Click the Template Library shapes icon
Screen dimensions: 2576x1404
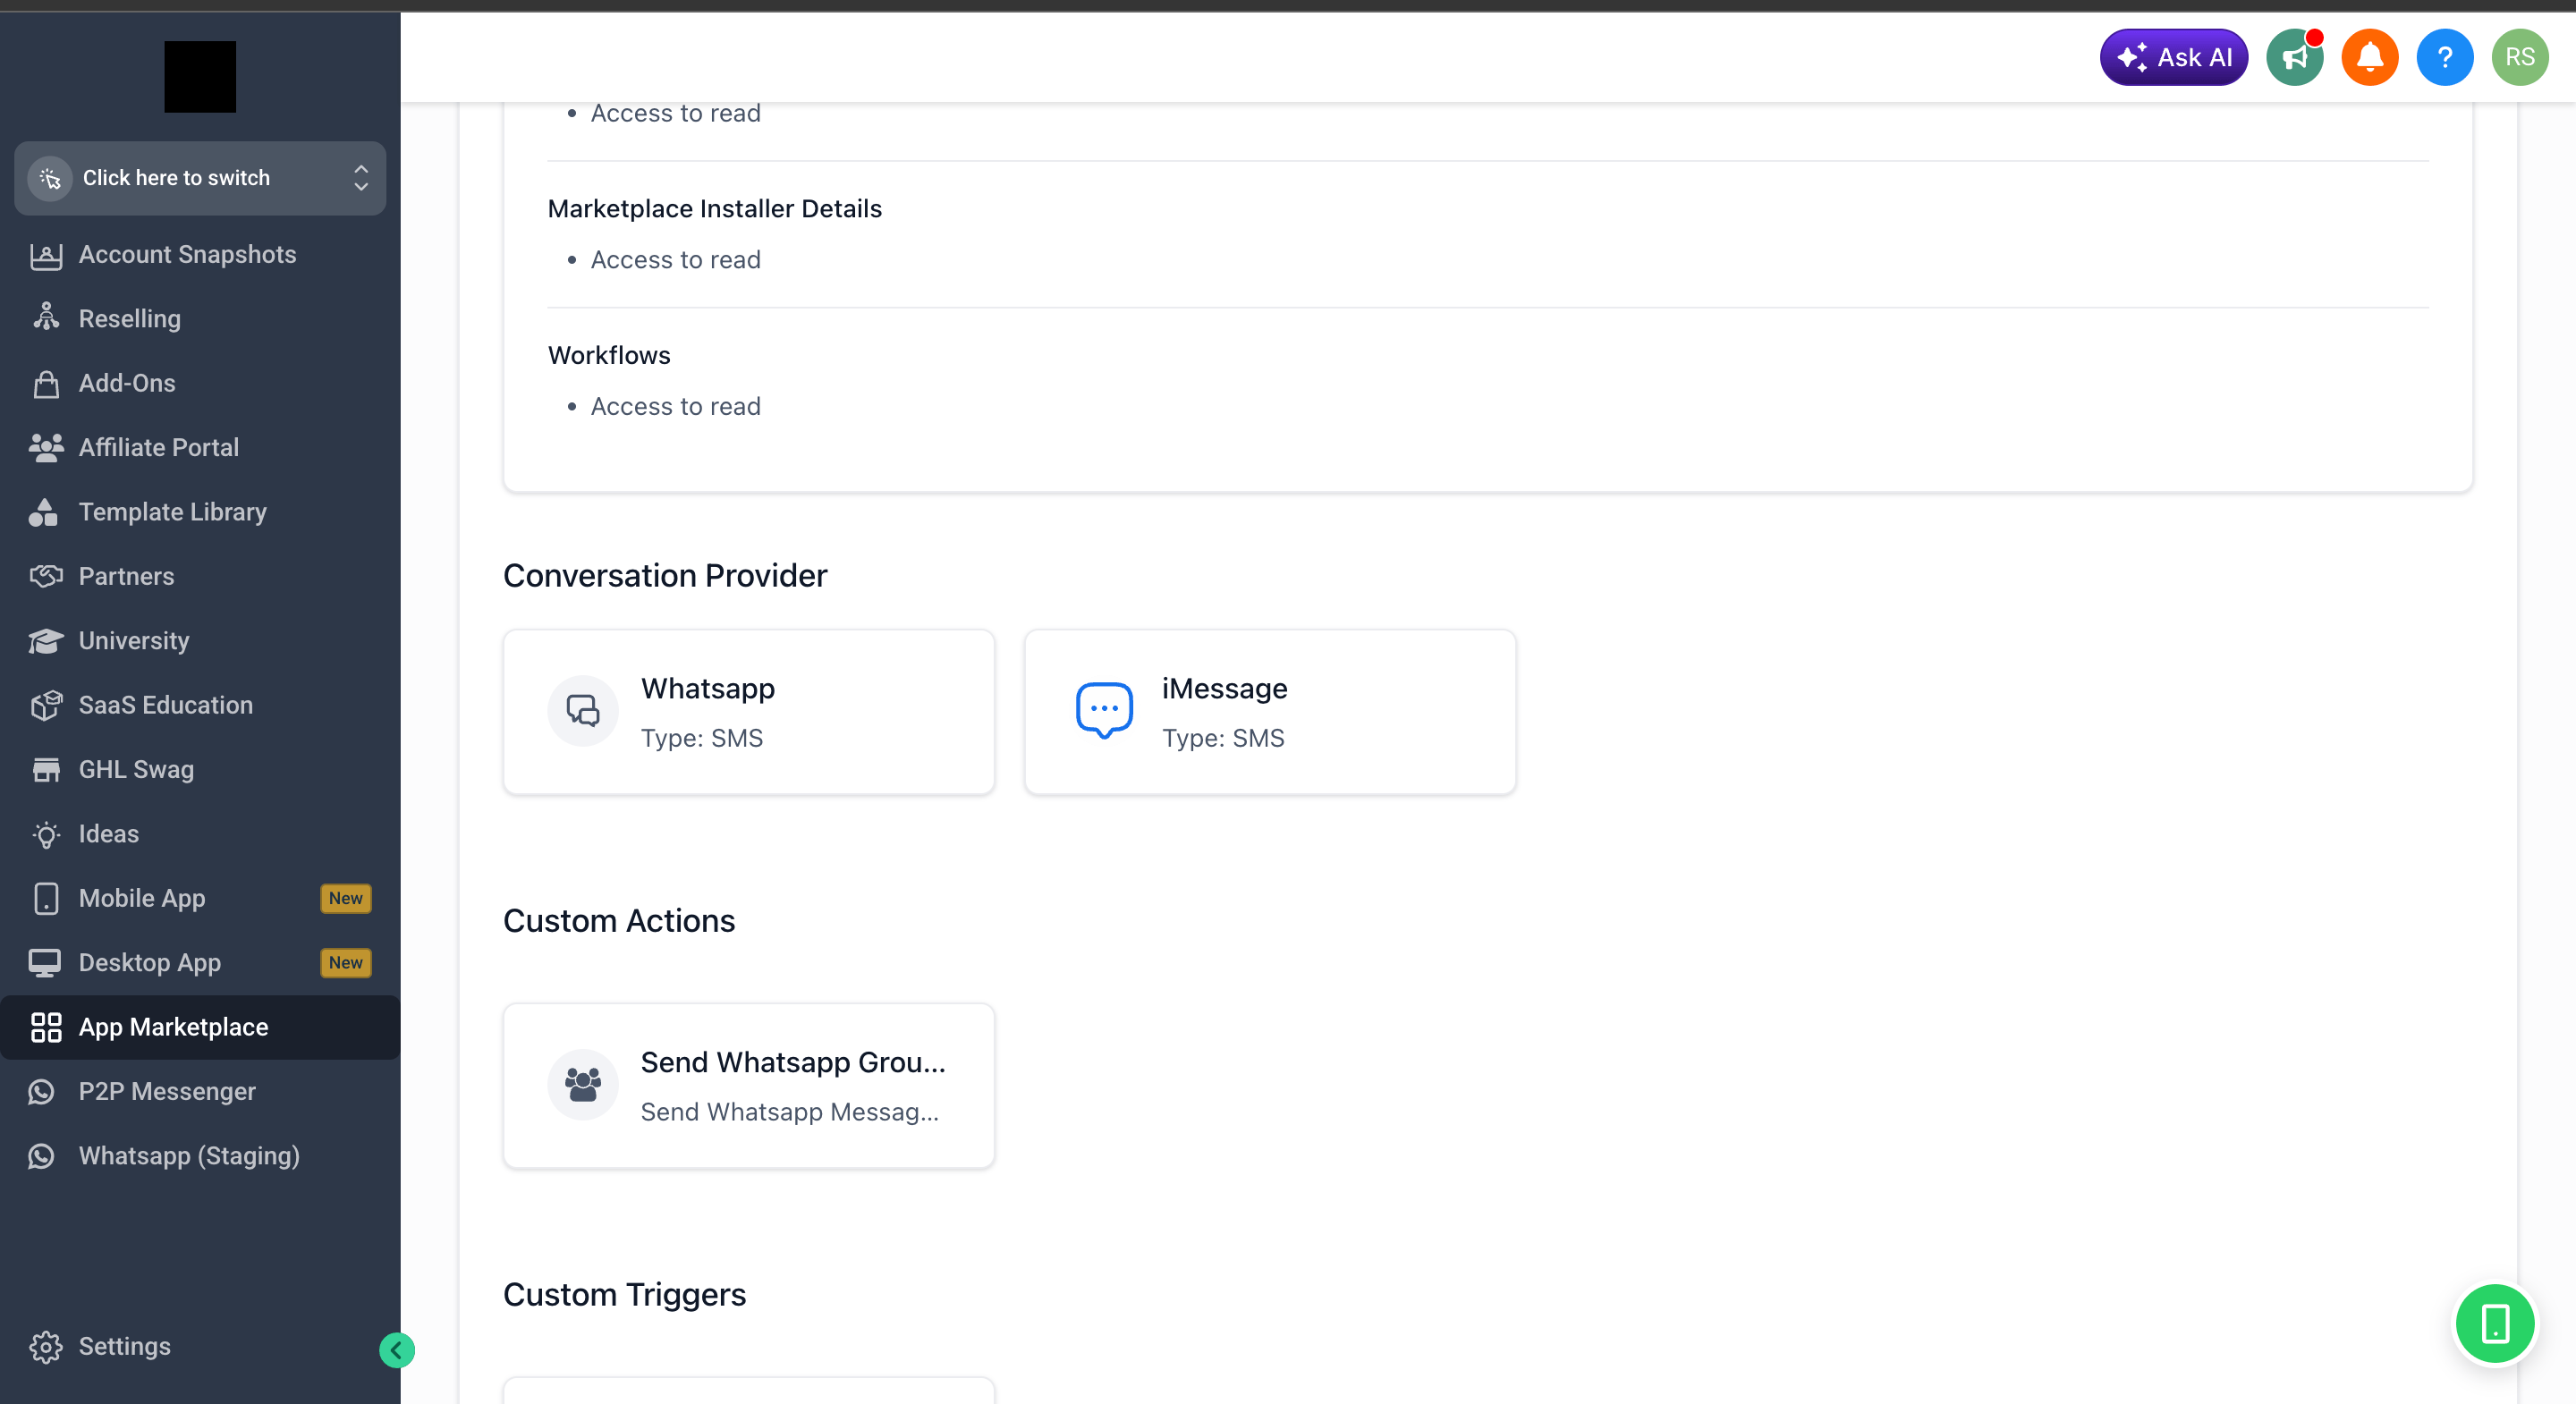(x=44, y=512)
